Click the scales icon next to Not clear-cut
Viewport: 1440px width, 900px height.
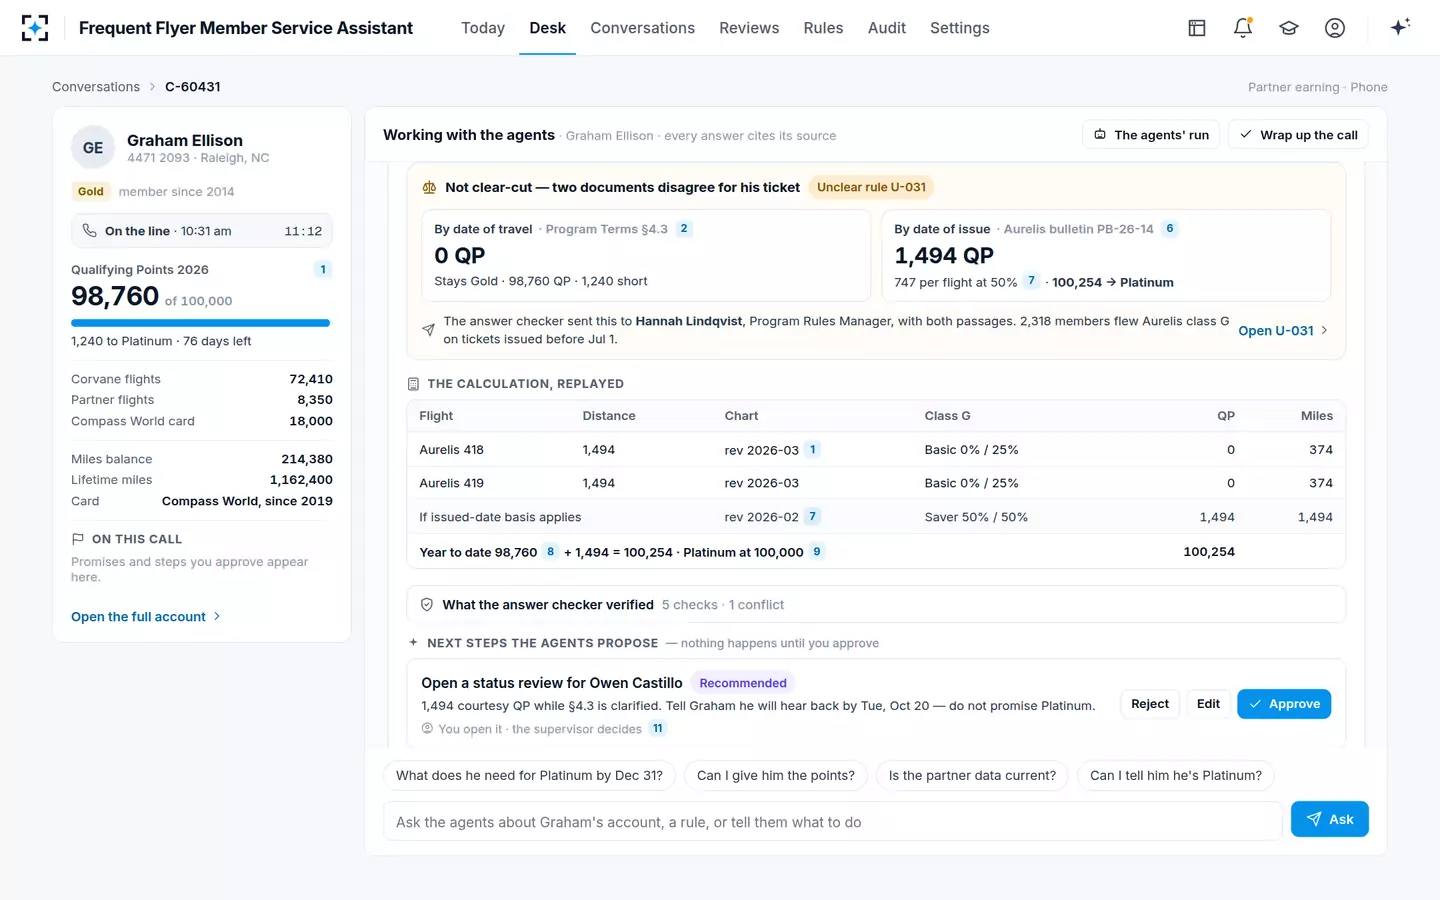coord(429,187)
